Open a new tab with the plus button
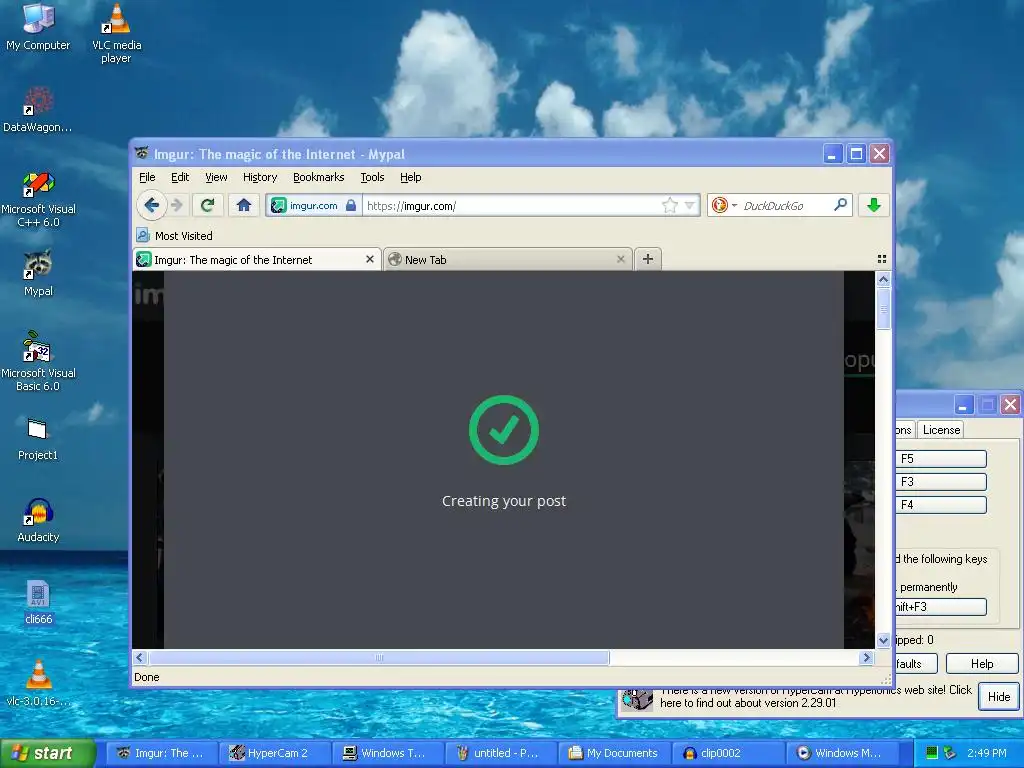The width and height of the screenshot is (1024, 768). [x=647, y=259]
